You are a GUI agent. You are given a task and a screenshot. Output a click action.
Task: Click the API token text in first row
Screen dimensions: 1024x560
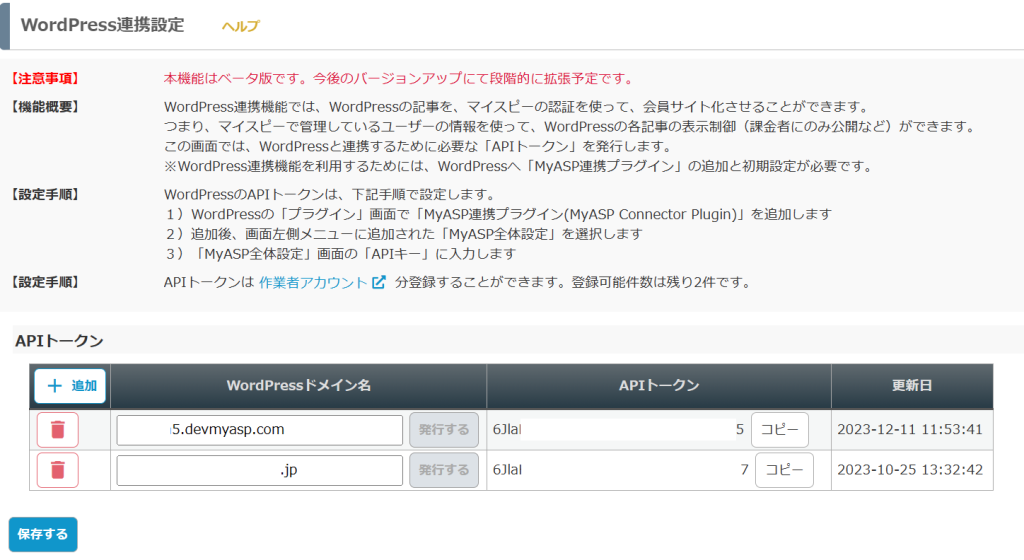(618, 430)
